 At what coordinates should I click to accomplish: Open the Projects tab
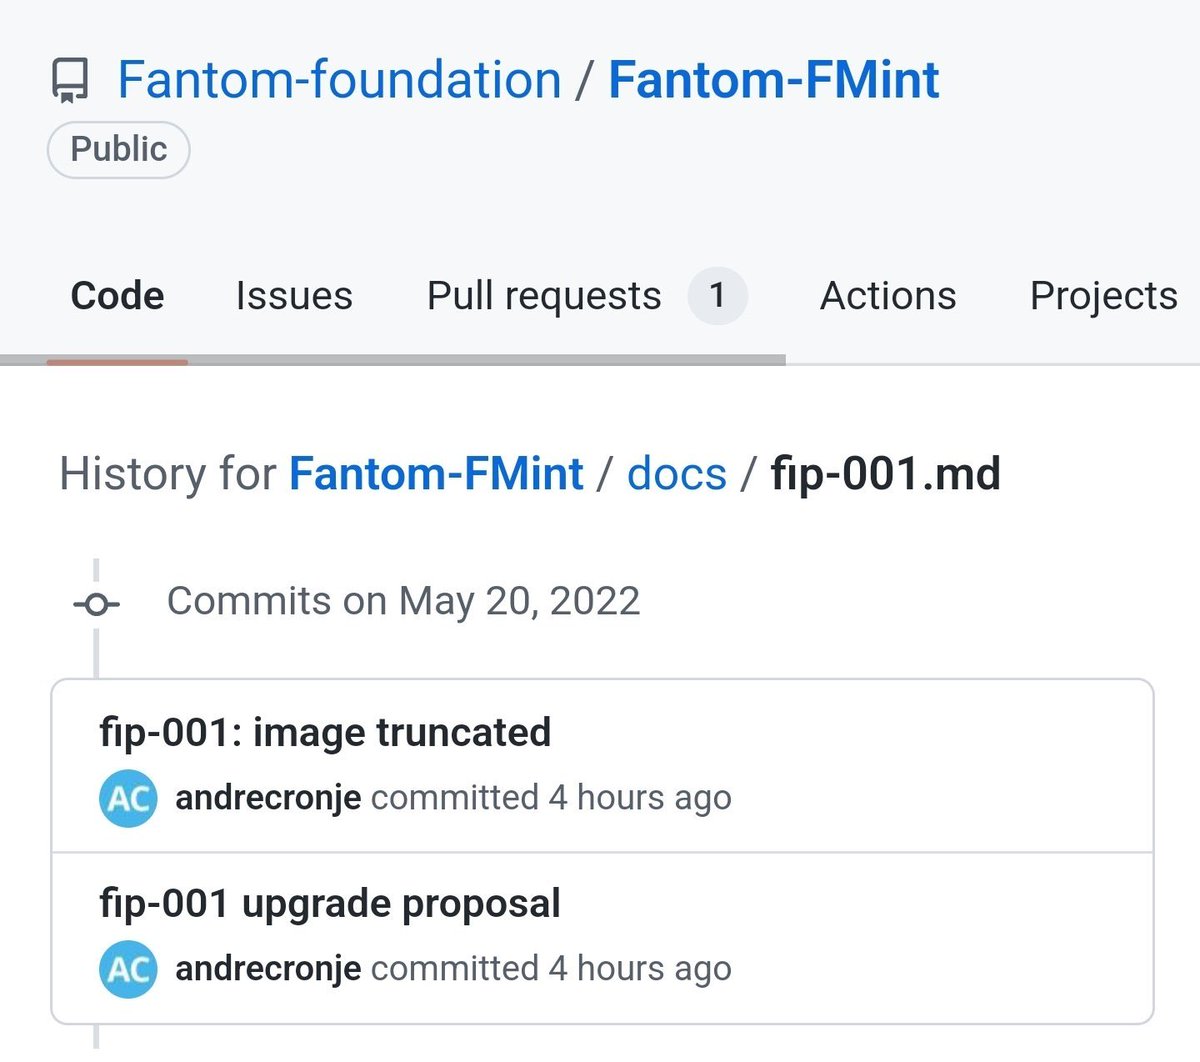[1104, 295]
